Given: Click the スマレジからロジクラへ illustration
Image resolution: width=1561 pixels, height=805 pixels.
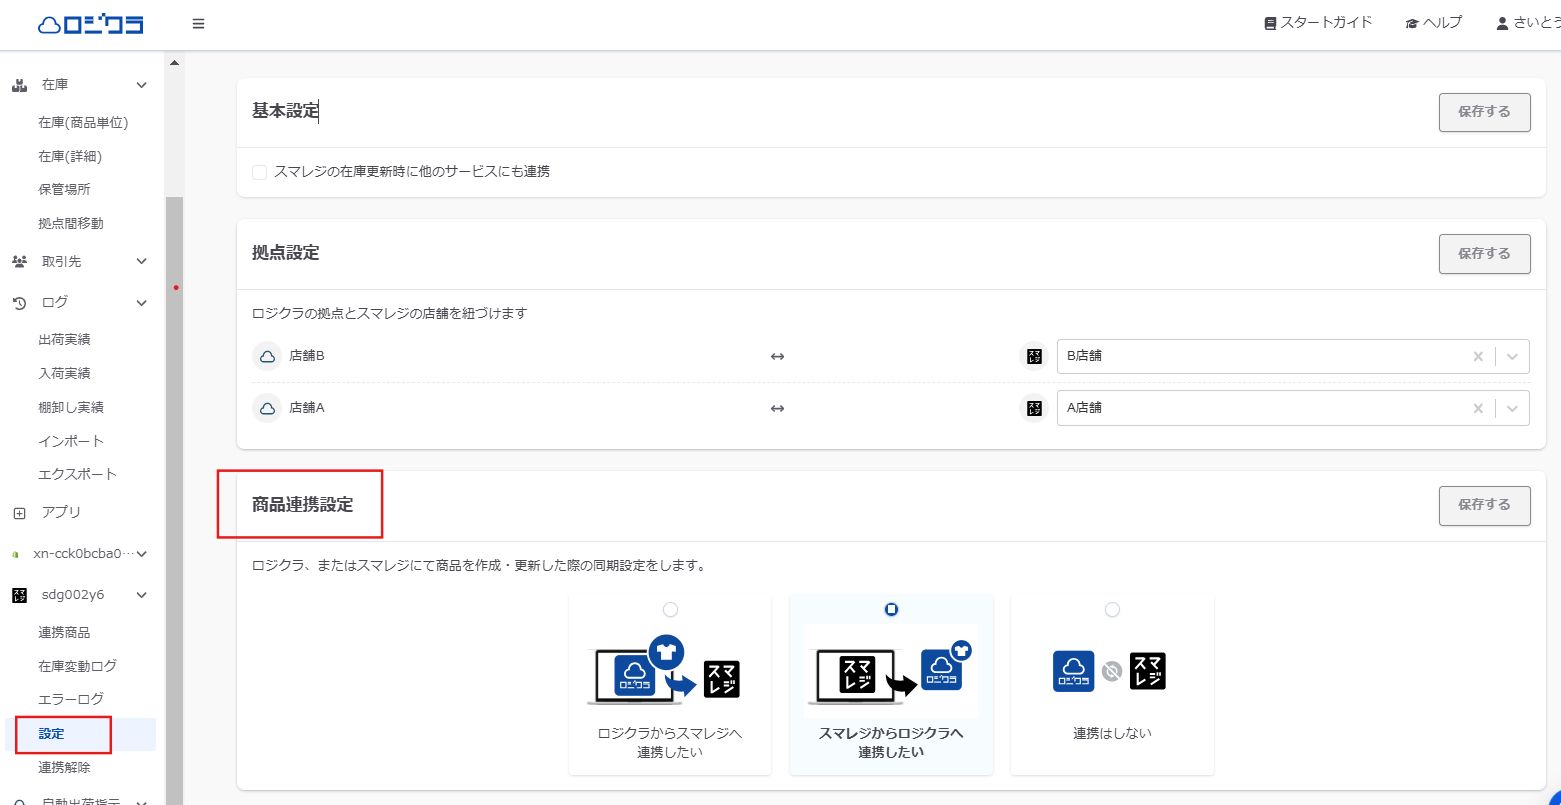Looking at the screenshot, I should point(891,670).
